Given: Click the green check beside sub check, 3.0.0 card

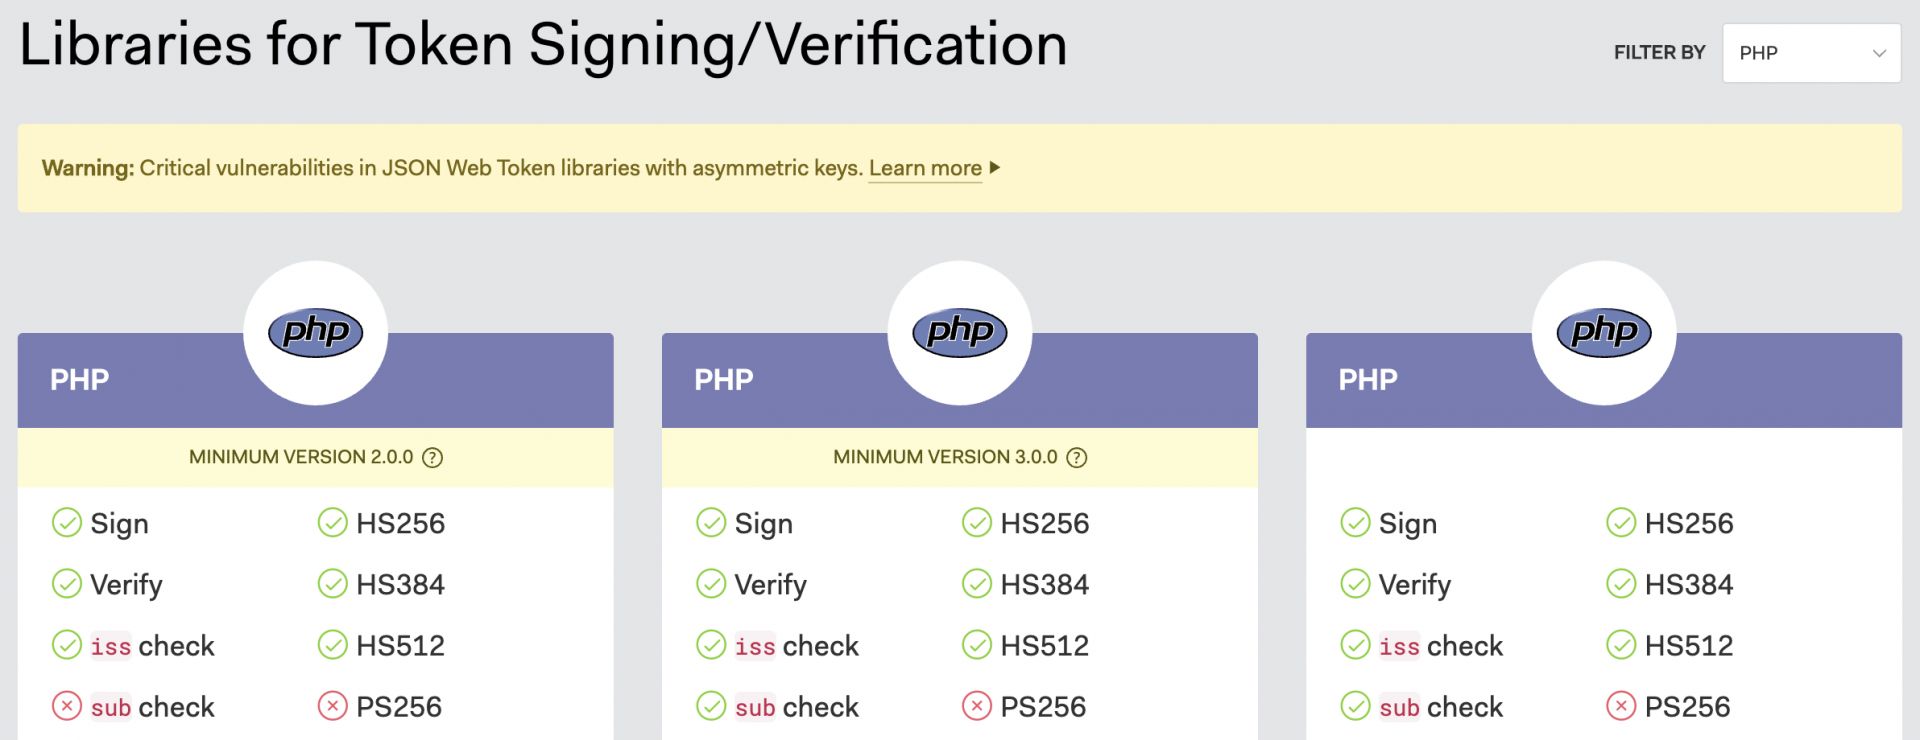Looking at the screenshot, I should point(711,707).
